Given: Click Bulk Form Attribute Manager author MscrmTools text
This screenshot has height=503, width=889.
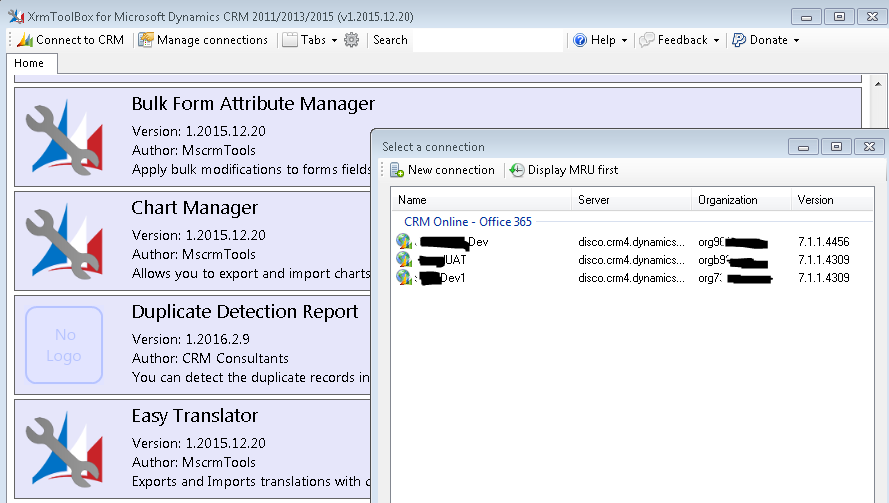Looking at the screenshot, I should tap(218, 151).
